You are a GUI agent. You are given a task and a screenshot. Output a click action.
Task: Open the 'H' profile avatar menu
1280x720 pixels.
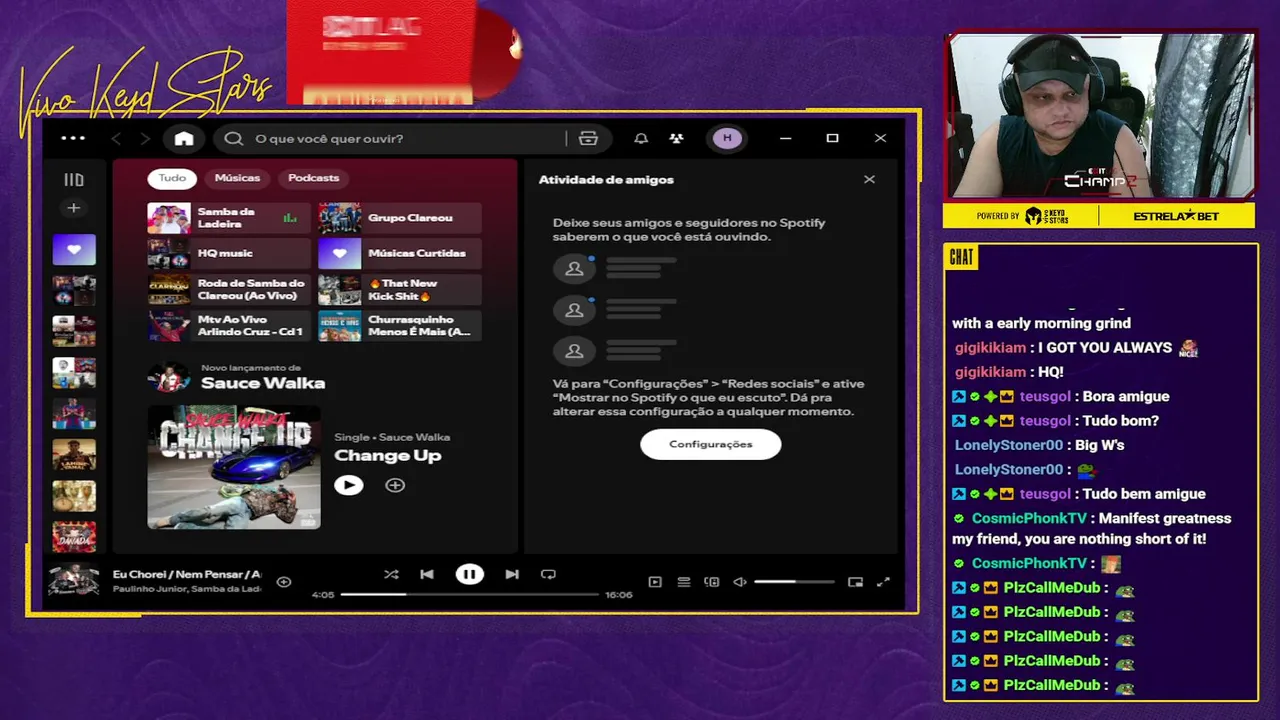click(x=727, y=138)
